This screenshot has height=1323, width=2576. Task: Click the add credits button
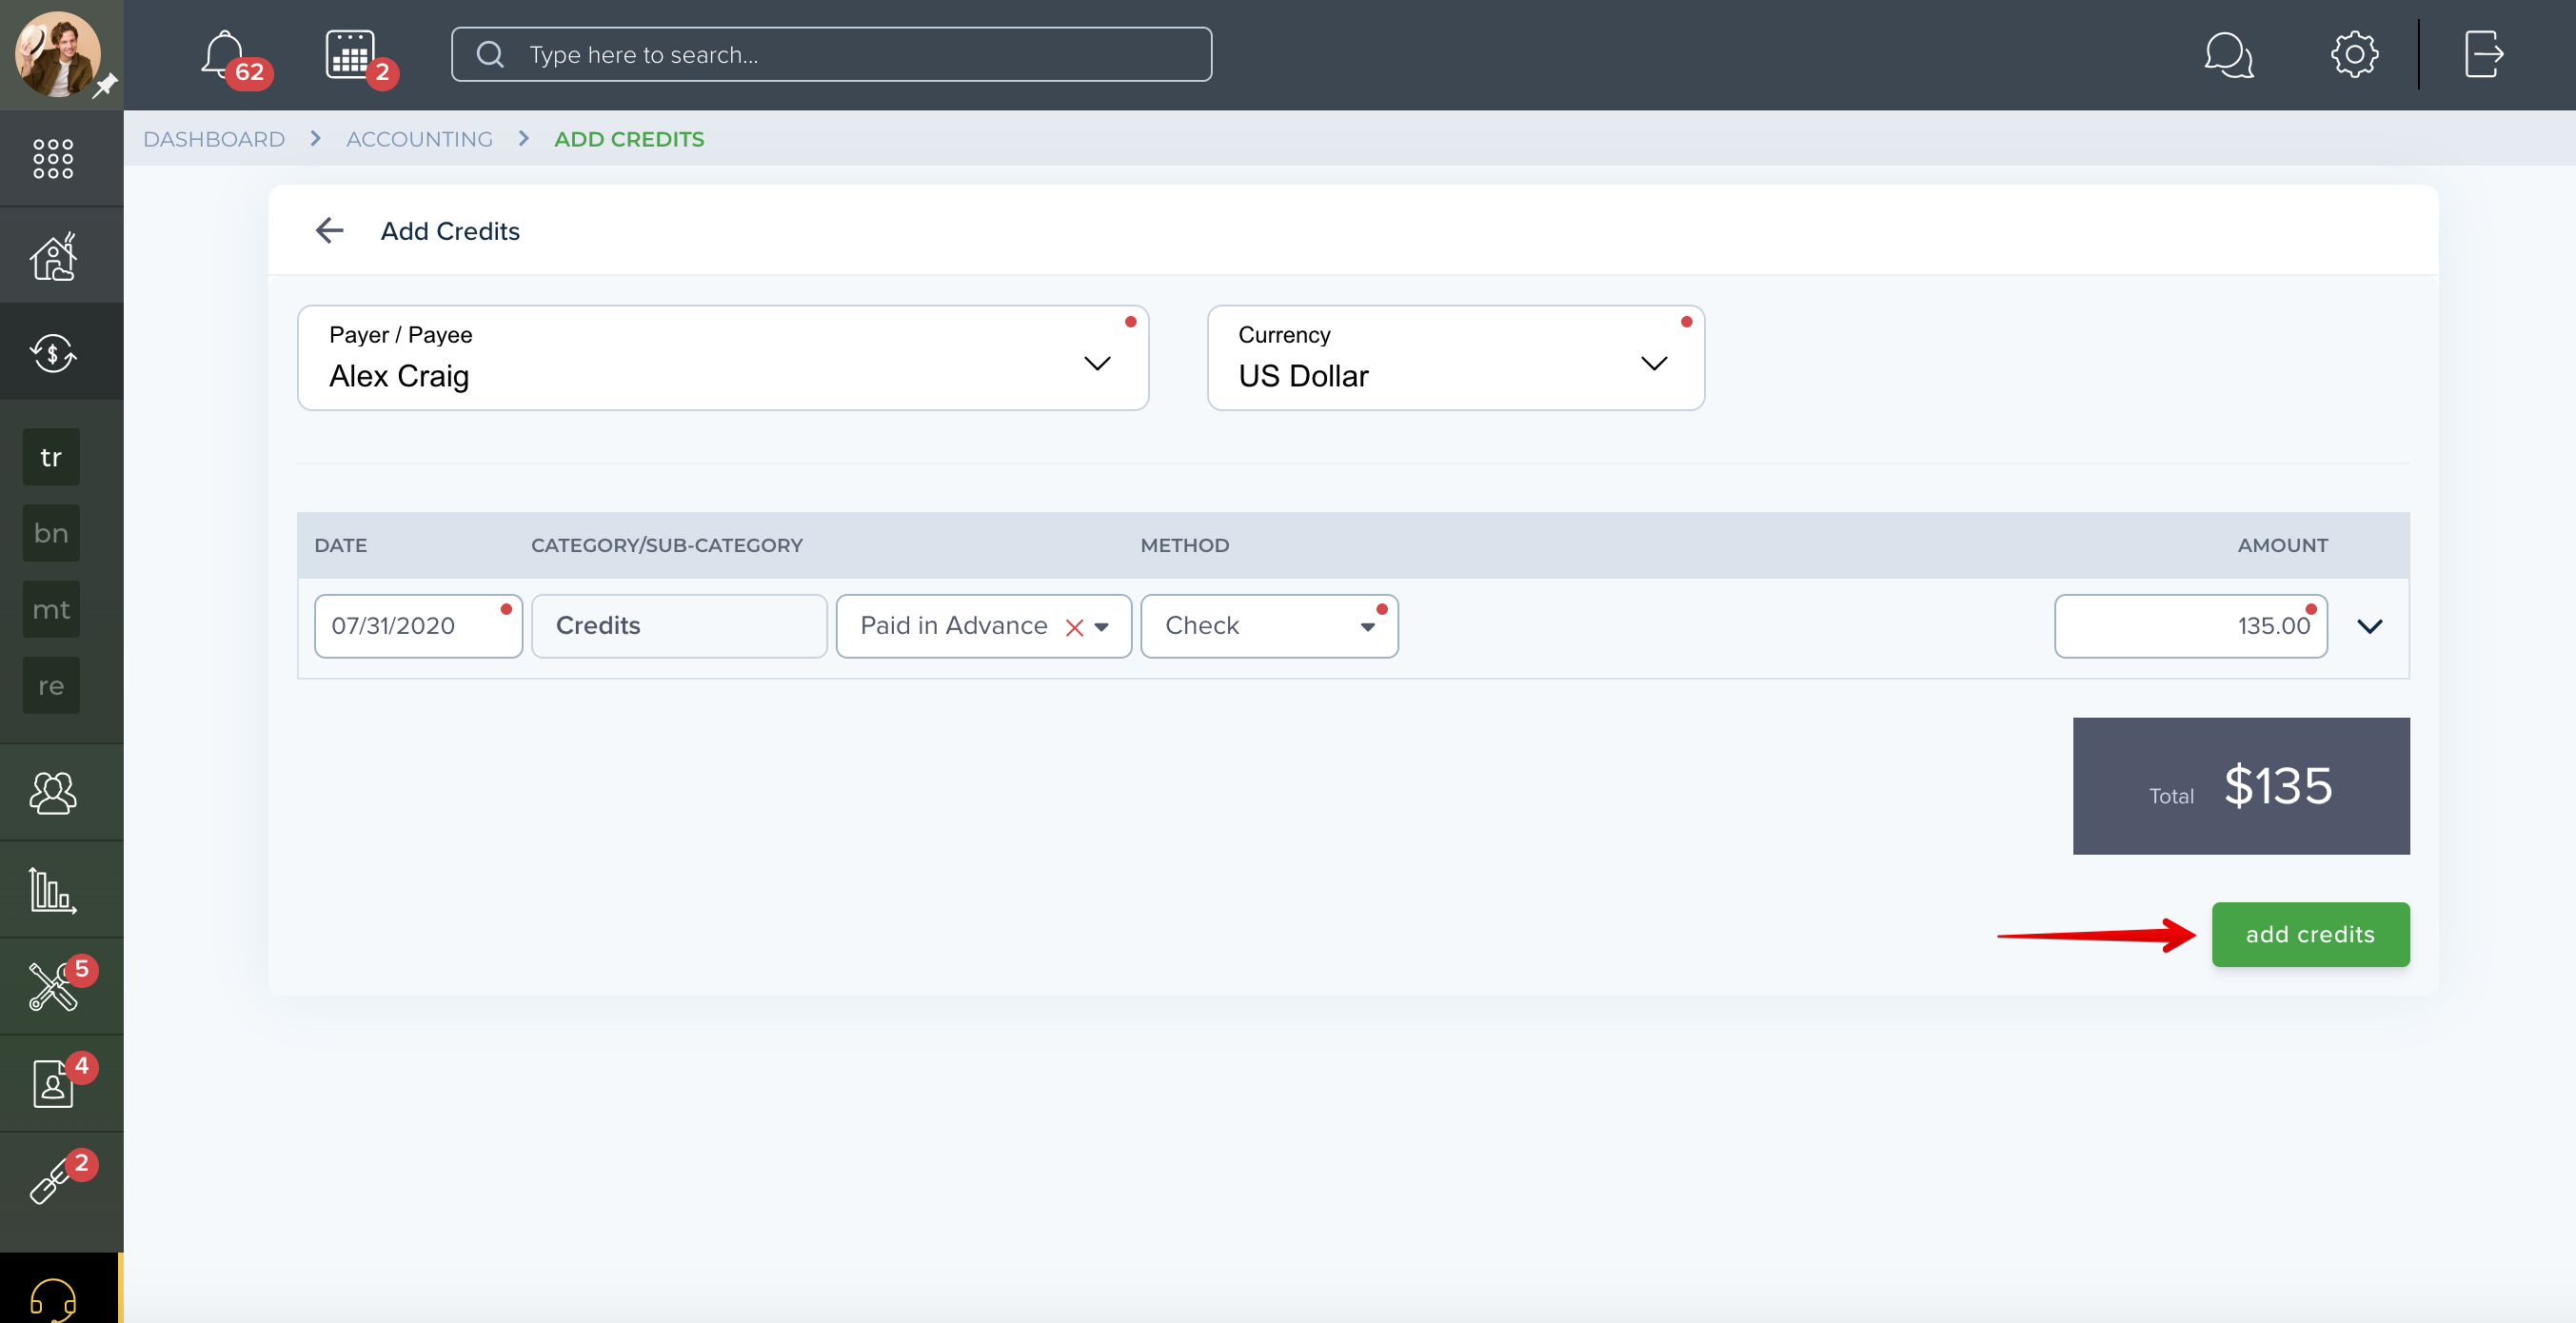coord(2310,934)
